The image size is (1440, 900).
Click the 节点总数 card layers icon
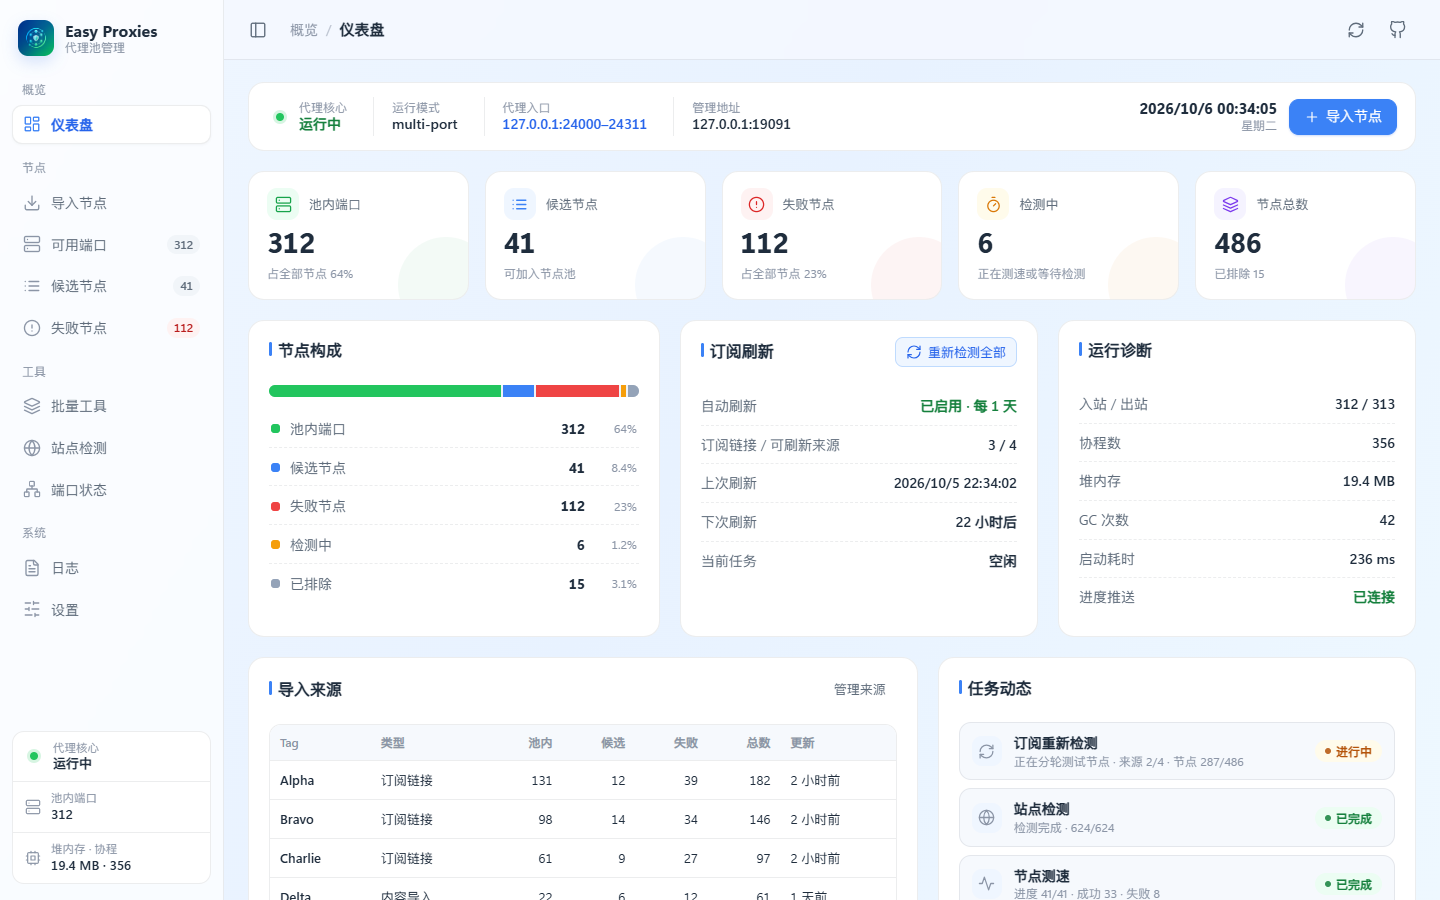(1230, 204)
